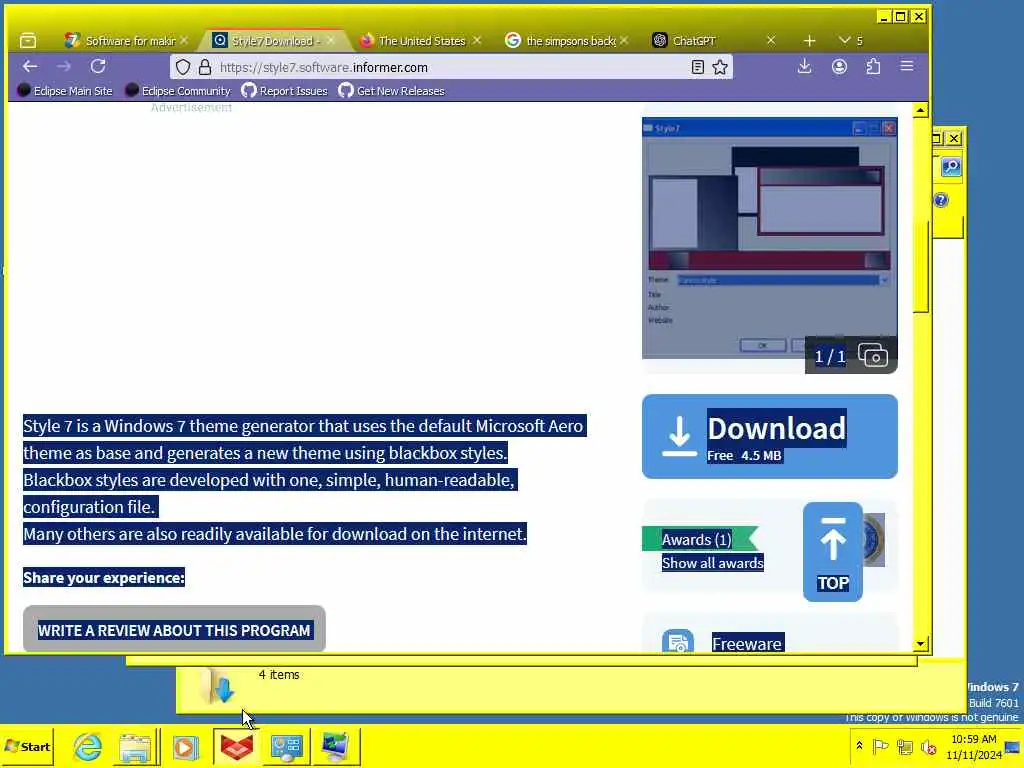Go back with the browser back arrow
Viewport: 1024px width, 768px height.
pyautogui.click(x=29, y=67)
